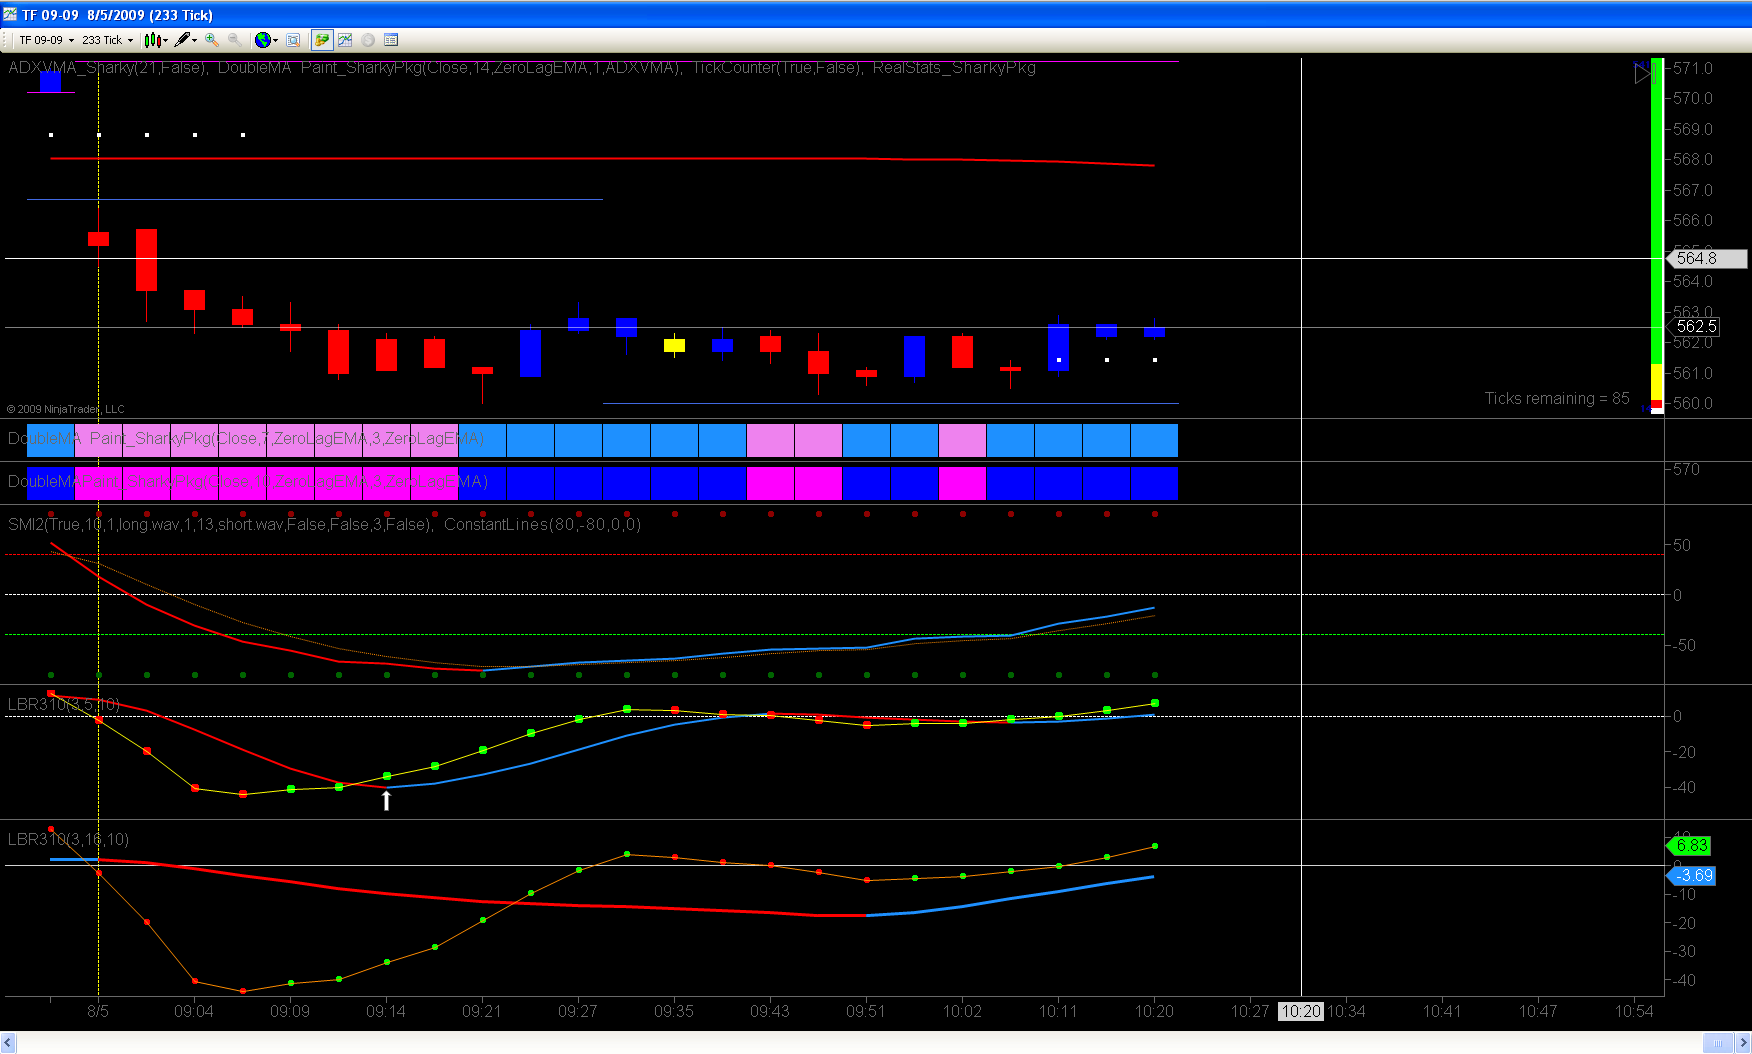Select the RealStats_SharkyPkg label
This screenshot has width=1752, height=1054.
point(954,68)
